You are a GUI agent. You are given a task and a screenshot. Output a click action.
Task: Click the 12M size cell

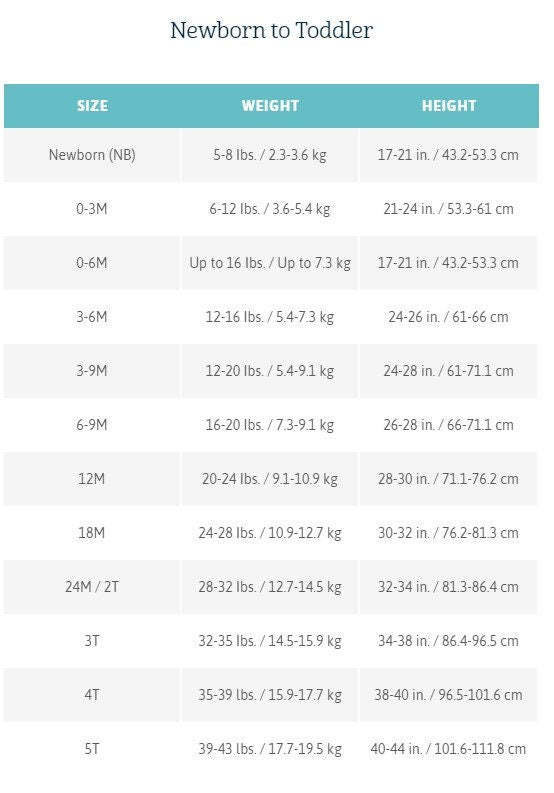pyautogui.click(x=92, y=478)
